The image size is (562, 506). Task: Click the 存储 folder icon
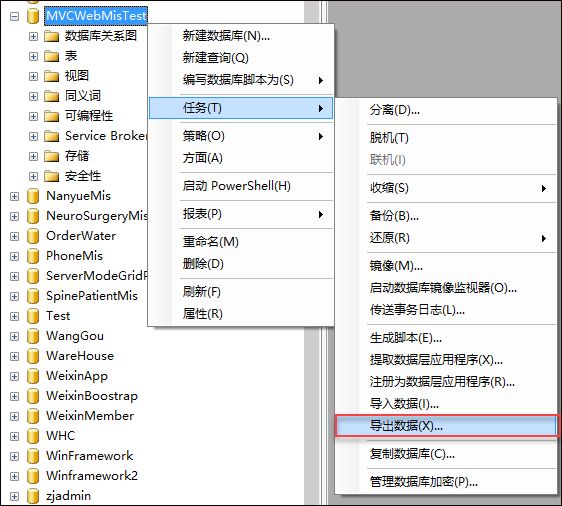(51, 157)
